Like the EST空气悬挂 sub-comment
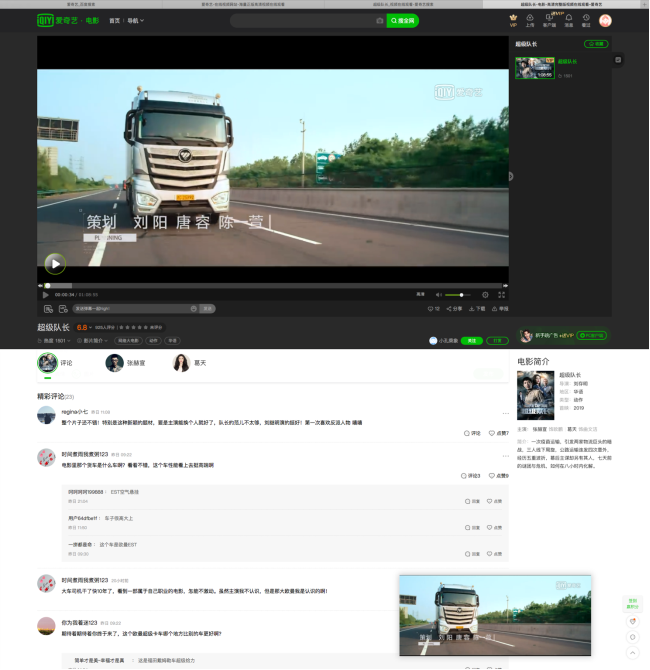 [x=494, y=502]
